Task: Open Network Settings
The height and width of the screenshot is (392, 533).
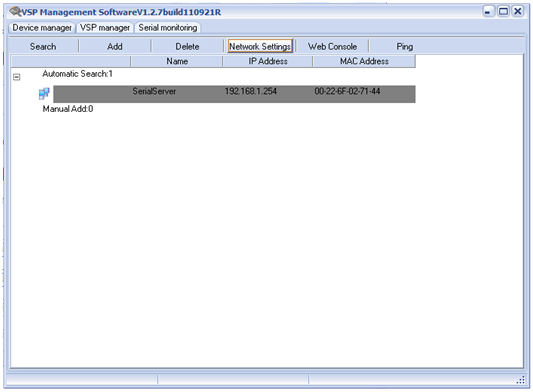Action: point(260,46)
